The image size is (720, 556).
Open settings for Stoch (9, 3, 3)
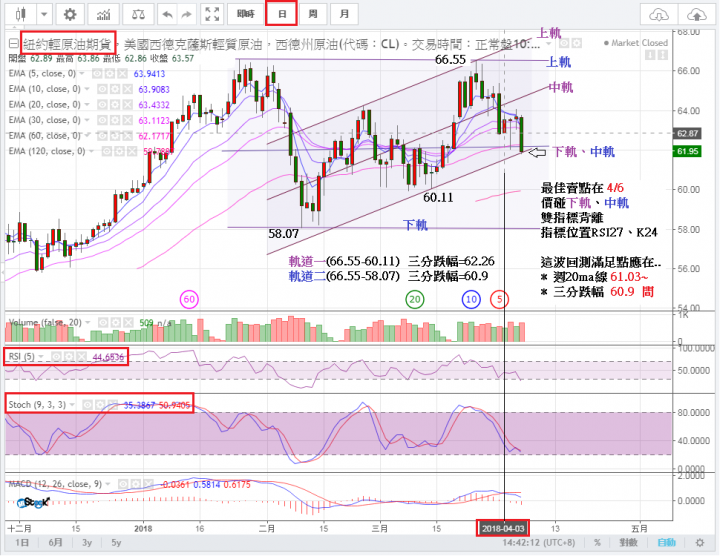(x=99, y=405)
